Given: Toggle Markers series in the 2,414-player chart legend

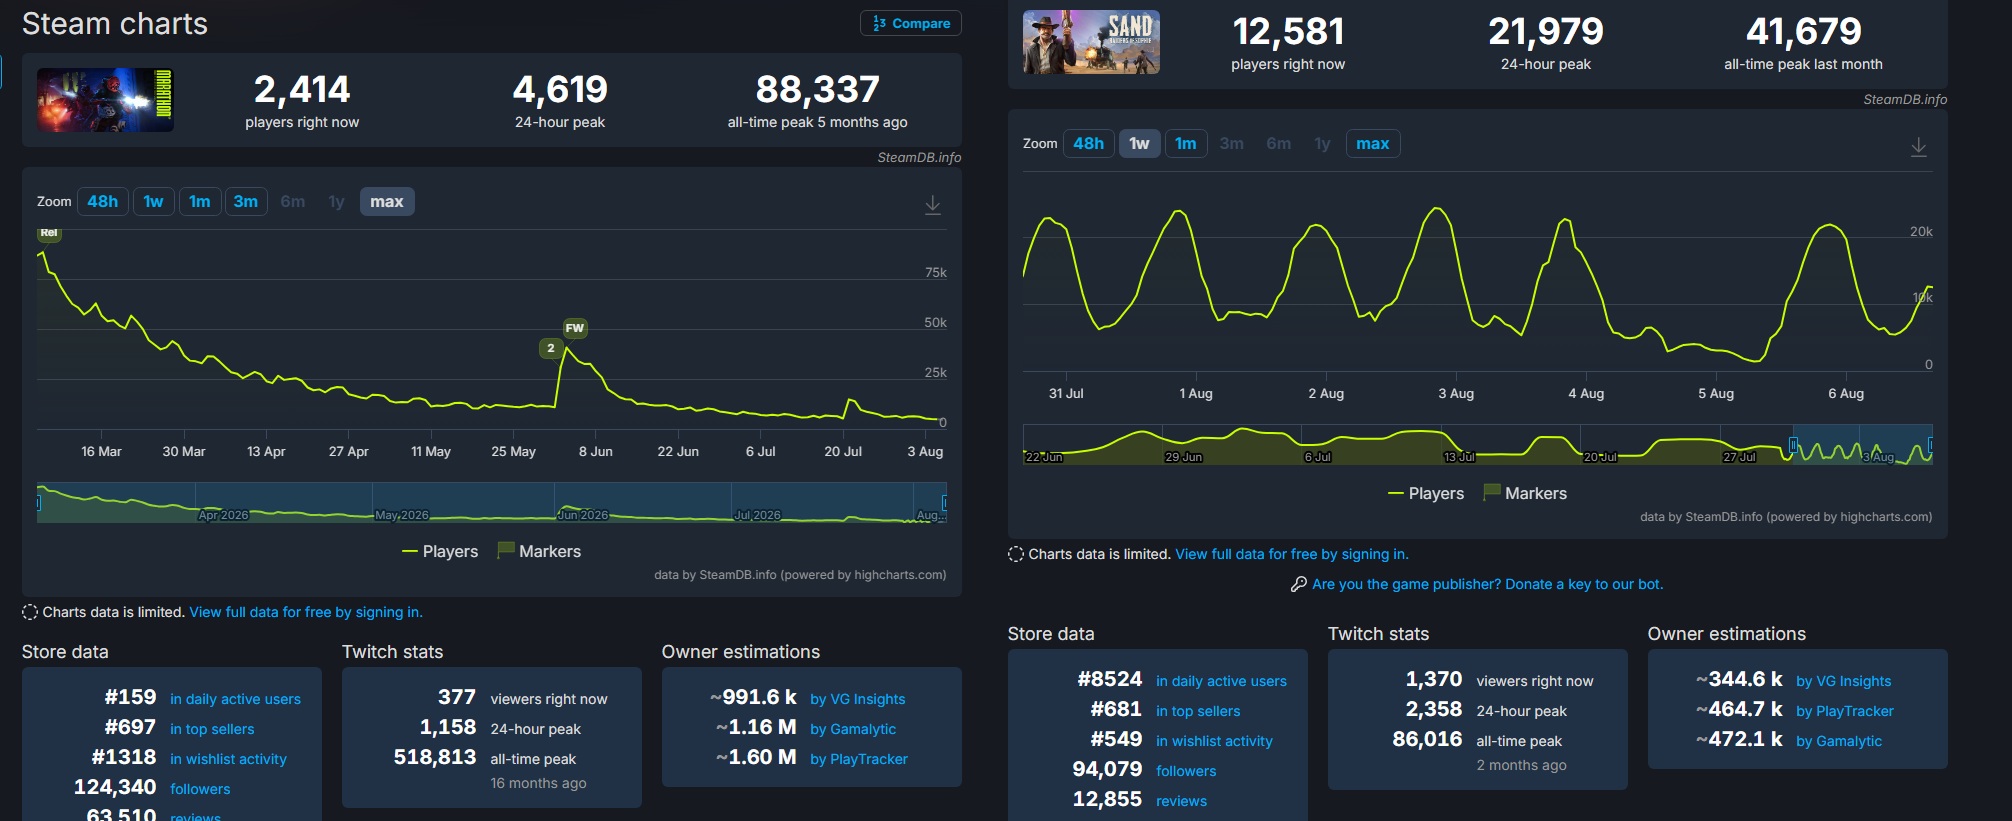Looking at the screenshot, I should pyautogui.click(x=539, y=552).
